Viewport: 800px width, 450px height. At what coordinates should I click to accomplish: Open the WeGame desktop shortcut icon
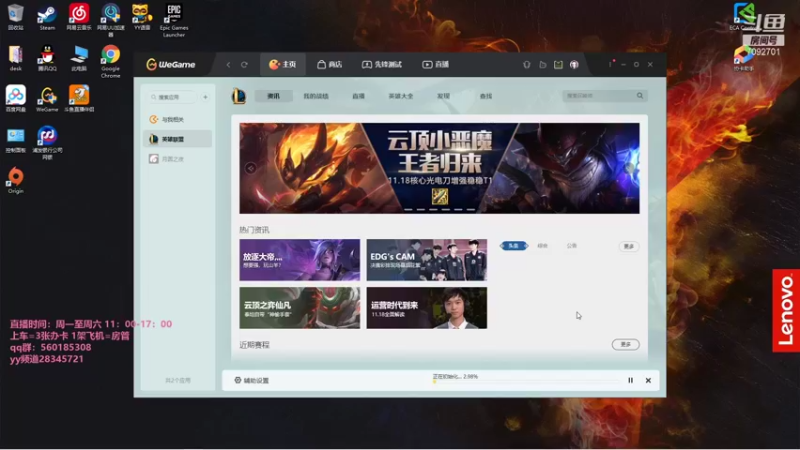coord(47,98)
